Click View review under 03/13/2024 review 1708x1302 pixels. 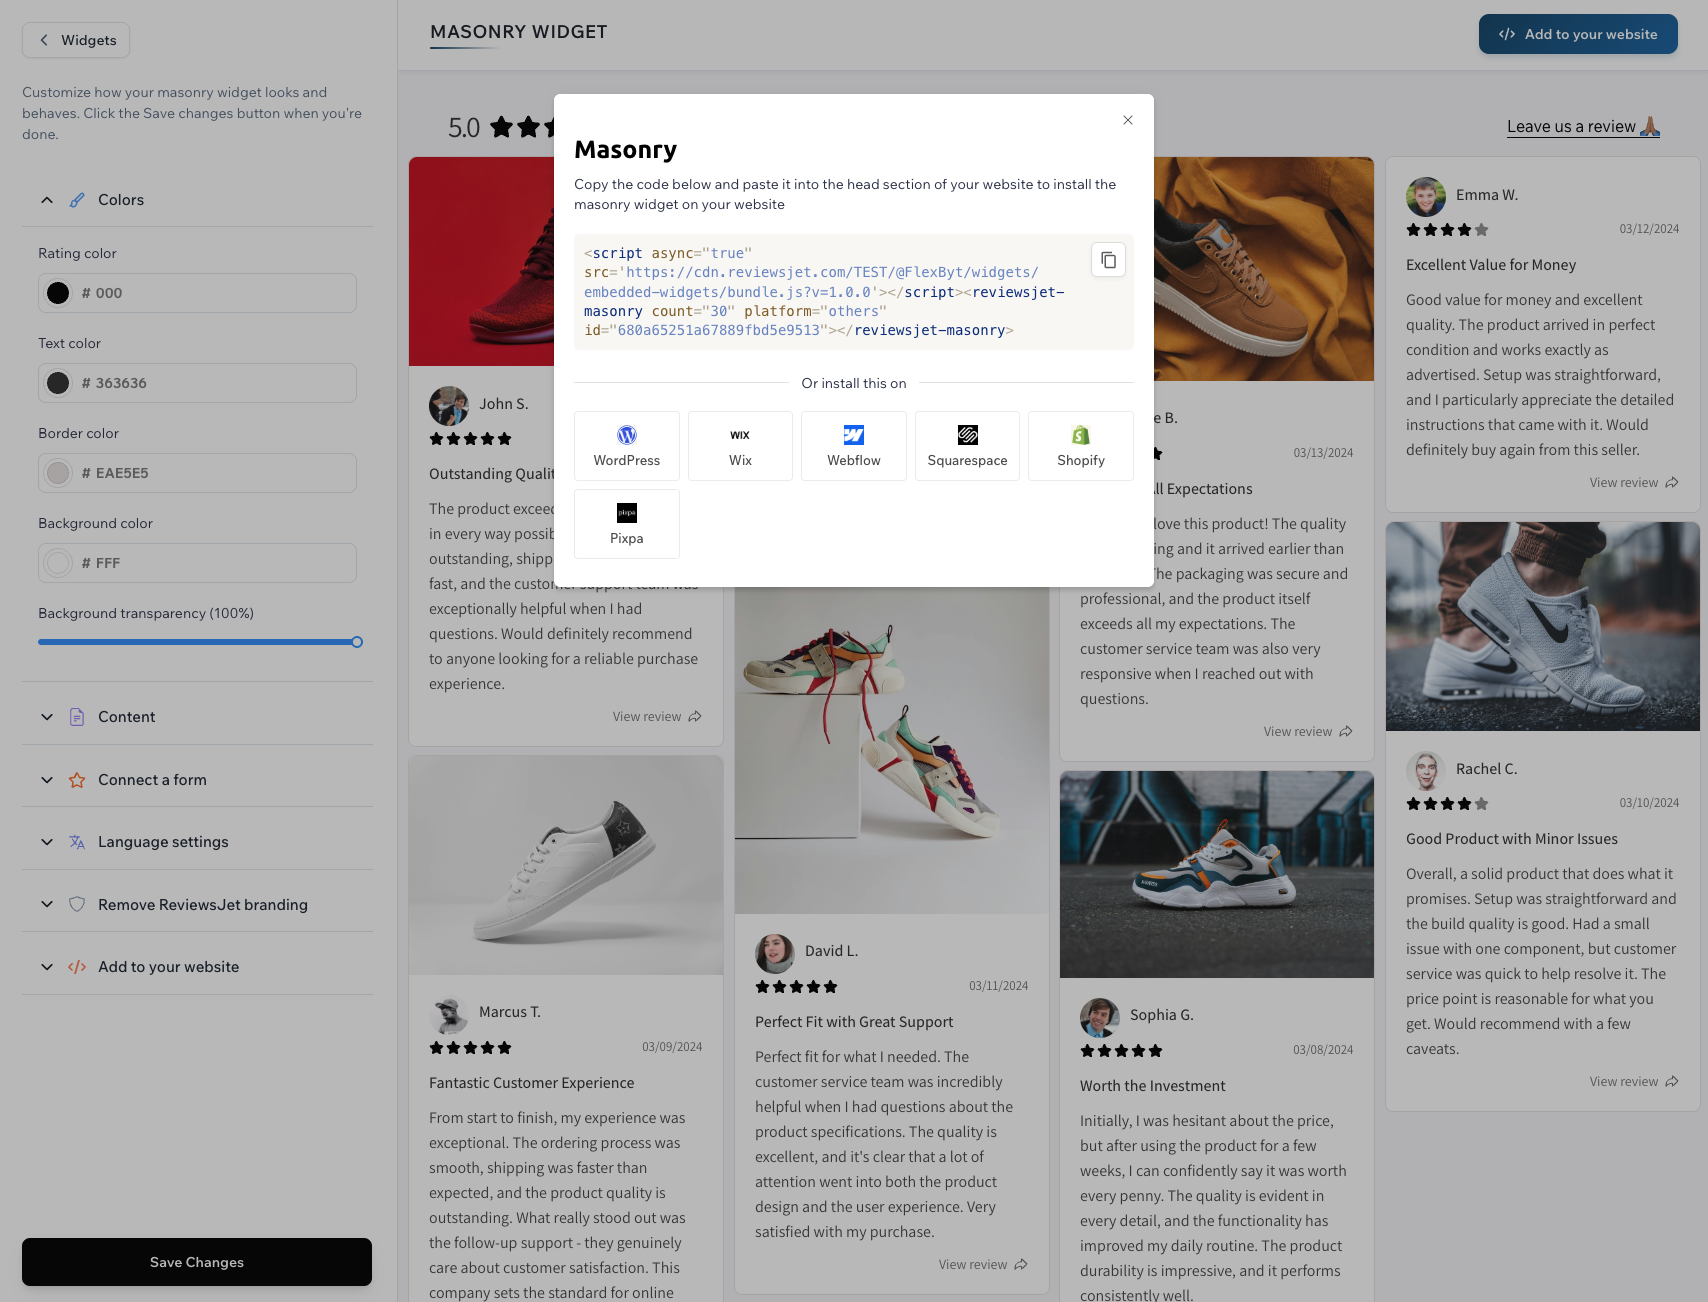click(x=1308, y=732)
